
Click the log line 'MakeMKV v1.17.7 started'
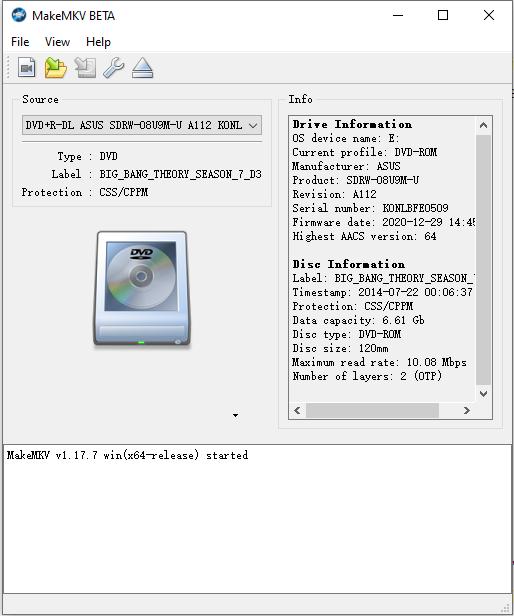click(127, 455)
